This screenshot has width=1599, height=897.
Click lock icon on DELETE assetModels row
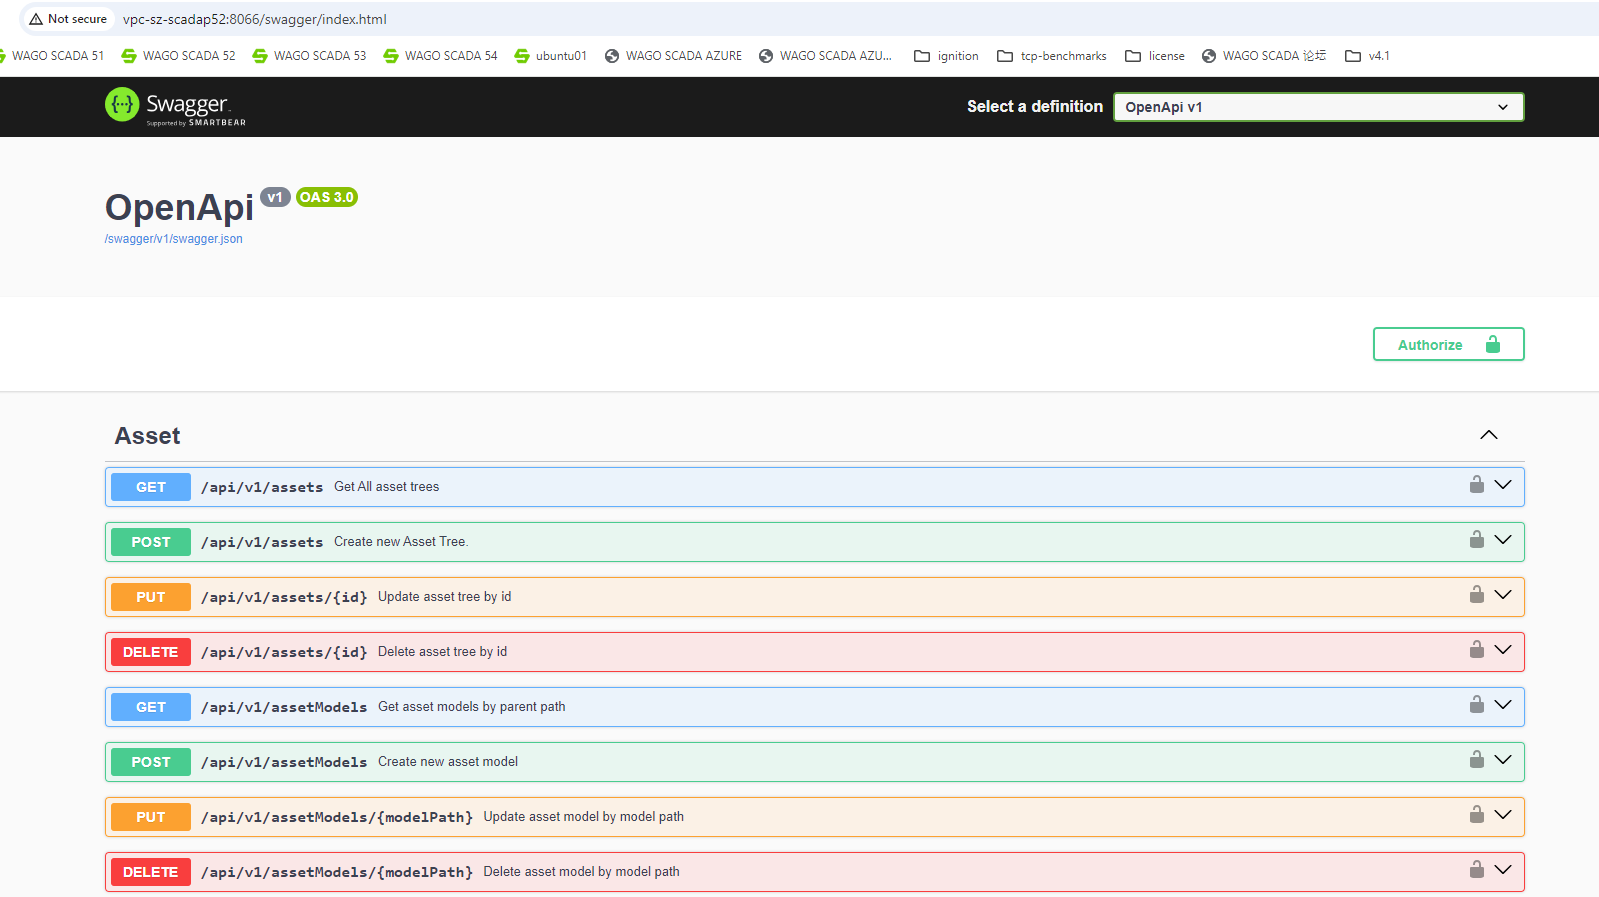point(1476,870)
